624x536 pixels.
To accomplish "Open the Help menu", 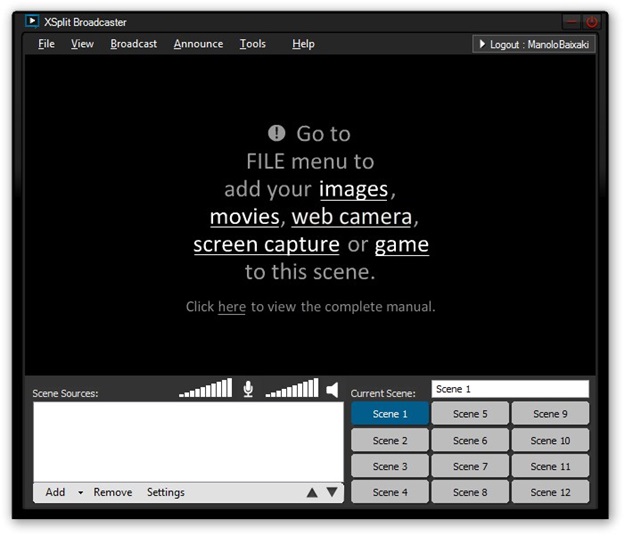I will pyautogui.click(x=303, y=44).
